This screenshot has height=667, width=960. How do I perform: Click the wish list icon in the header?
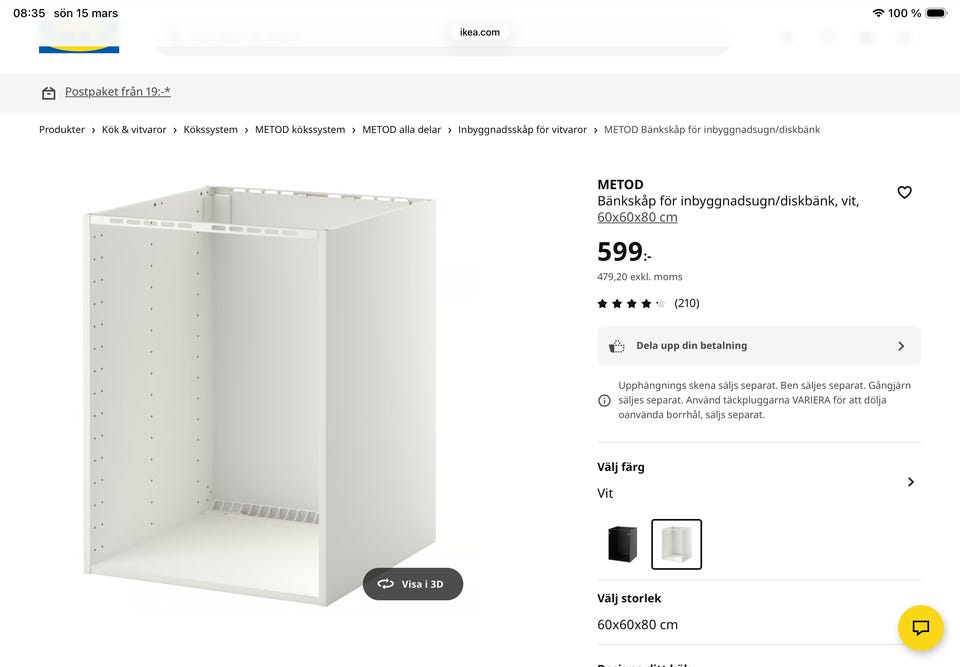pos(826,36)
